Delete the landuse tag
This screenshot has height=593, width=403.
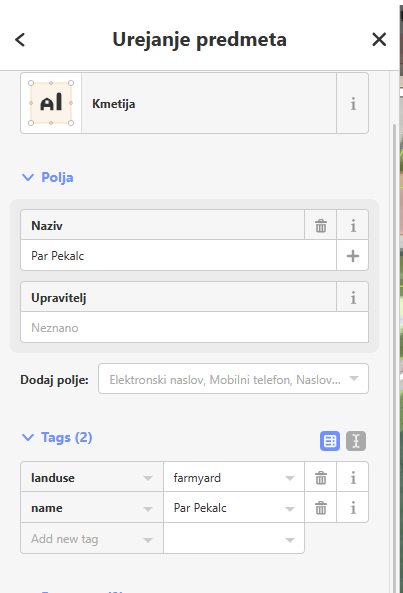[321, 478]
